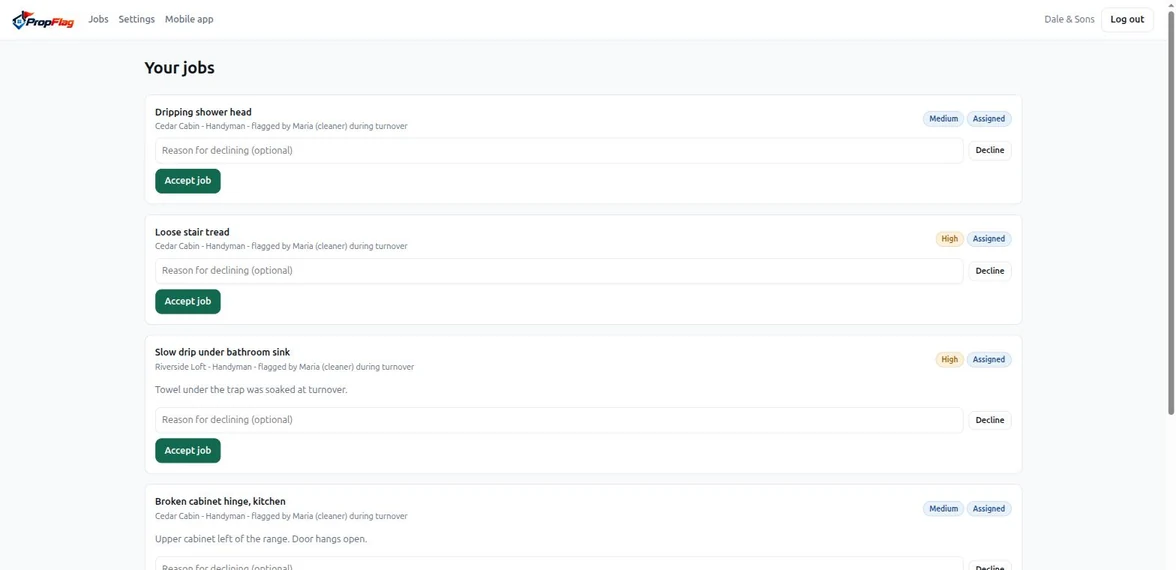Viewport: 1176px width, 570px height.
Task: Click the Assigned badge on Loose stair tread
Action: tap(988, 239)
